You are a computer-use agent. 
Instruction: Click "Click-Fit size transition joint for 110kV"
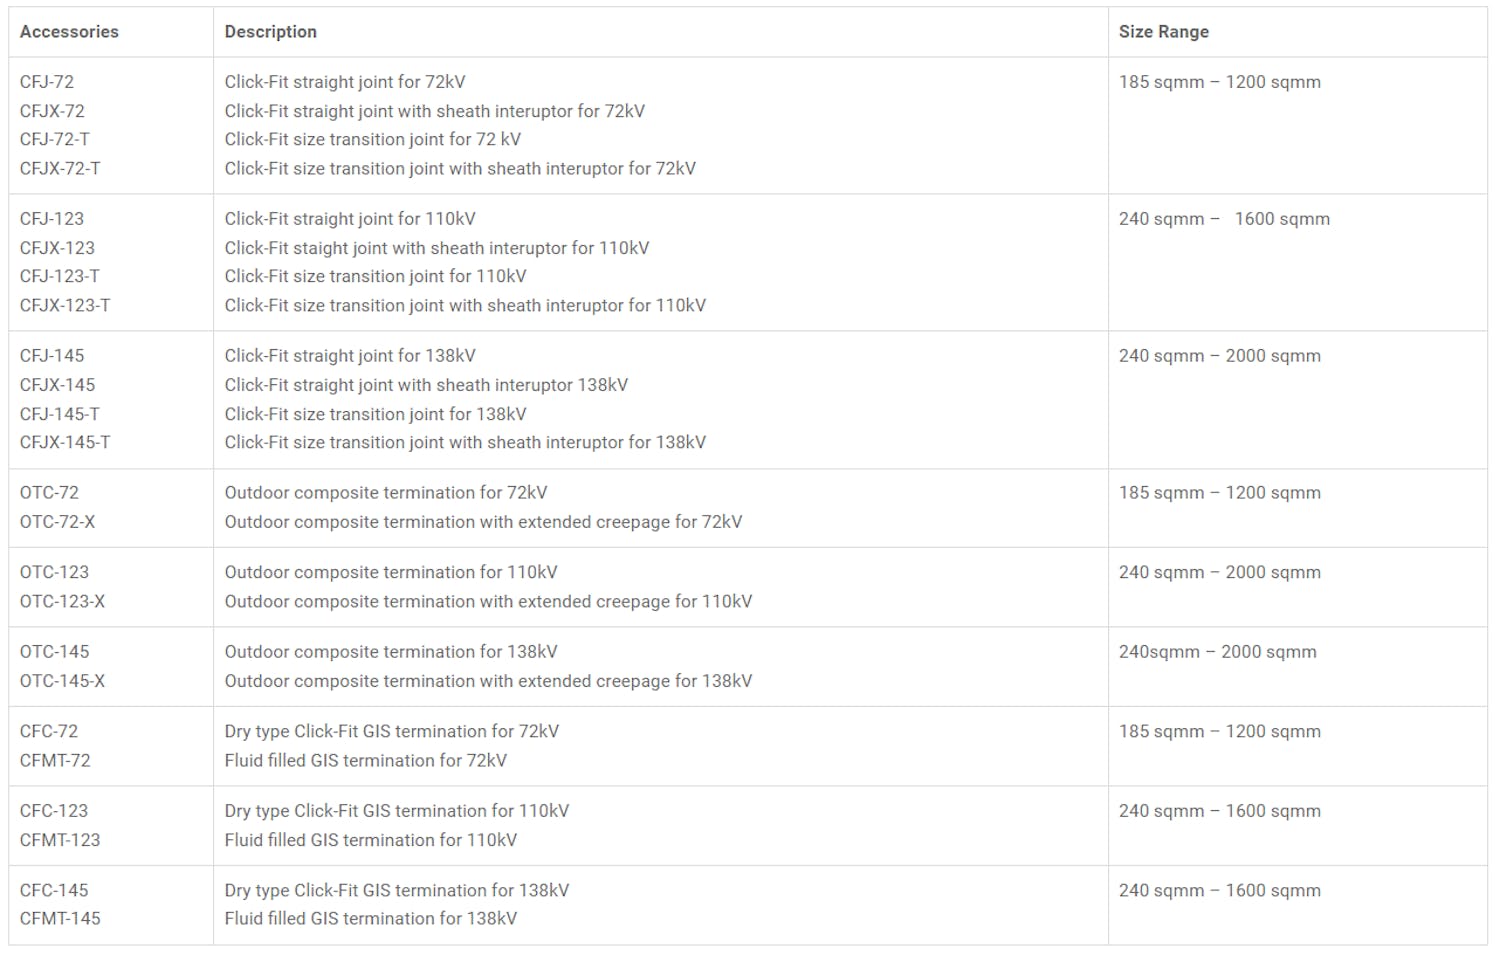(x=375, y=277)
